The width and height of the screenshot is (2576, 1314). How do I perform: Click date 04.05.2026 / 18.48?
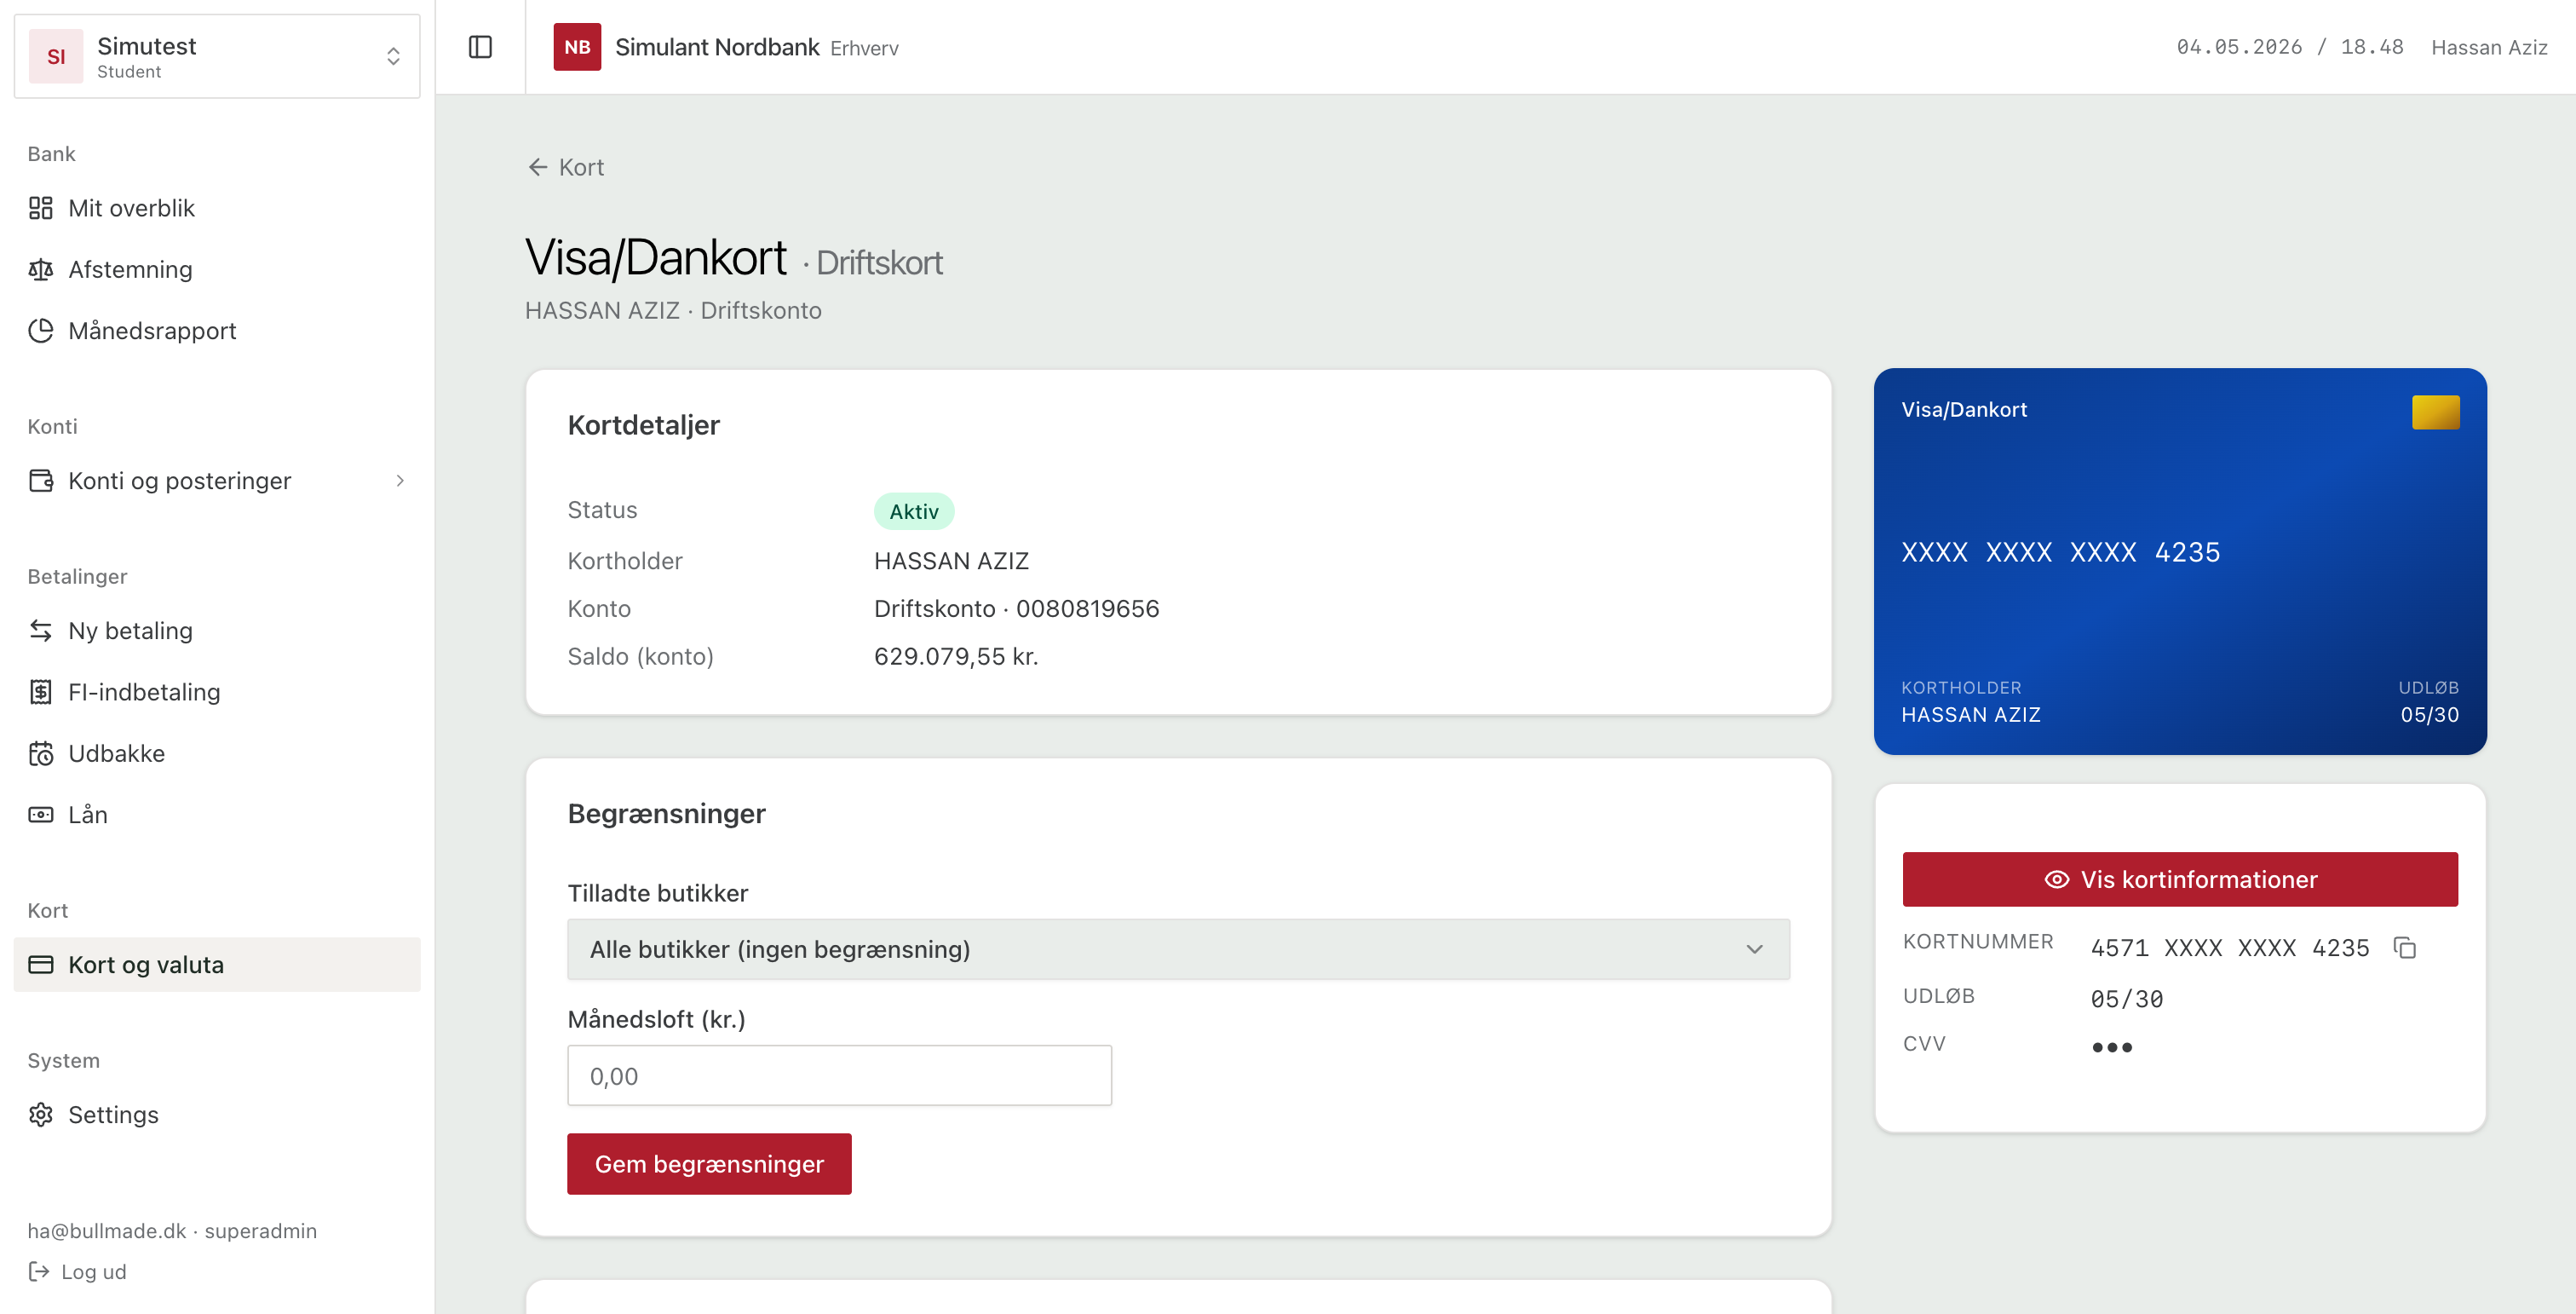pyautogui.click(x=2289, y=47)
